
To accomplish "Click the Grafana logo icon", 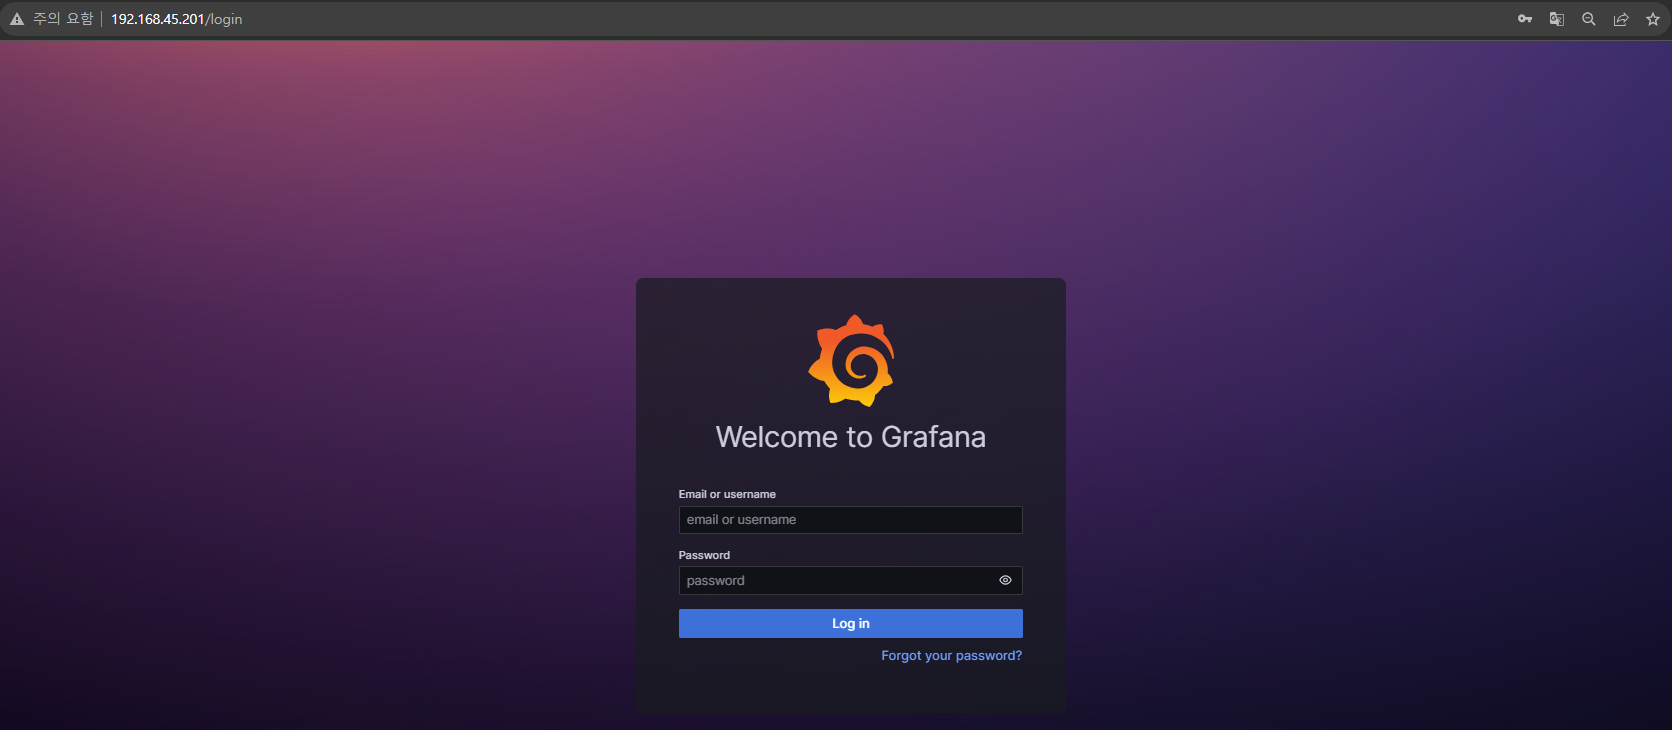I will click(851, 361).
